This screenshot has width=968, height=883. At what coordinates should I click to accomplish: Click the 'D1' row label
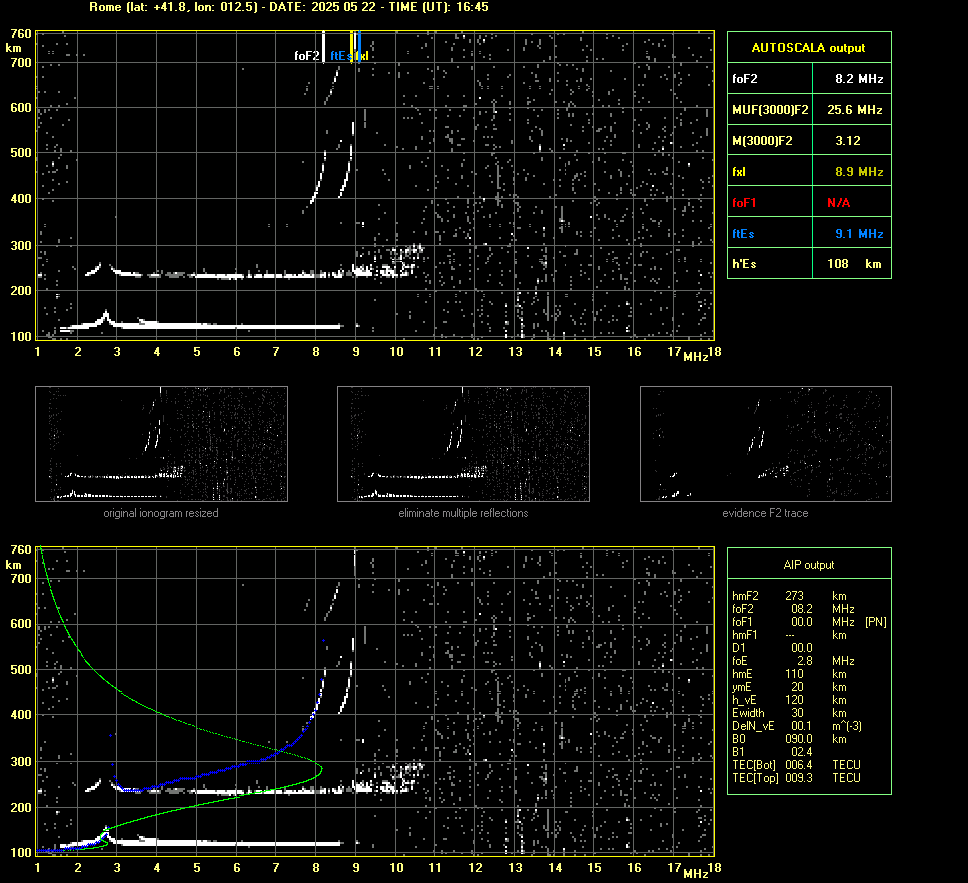coord(738,648)
